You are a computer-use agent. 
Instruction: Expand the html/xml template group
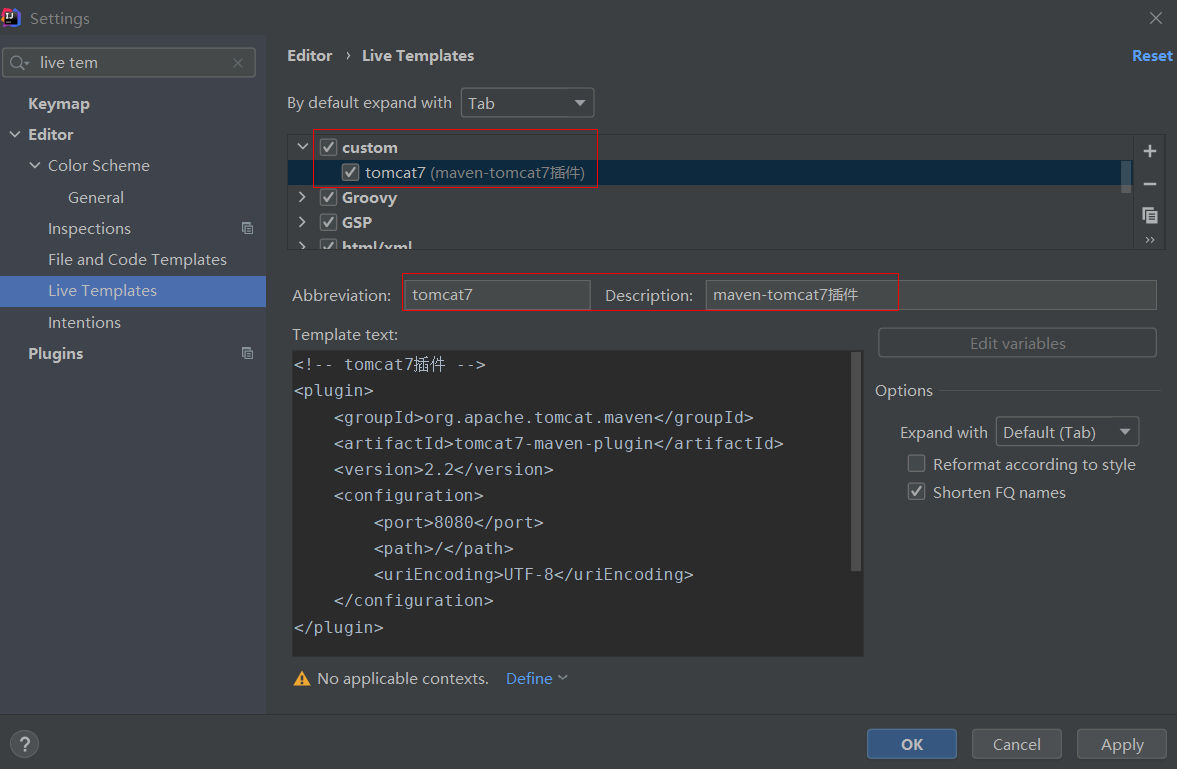pos(303,244)
